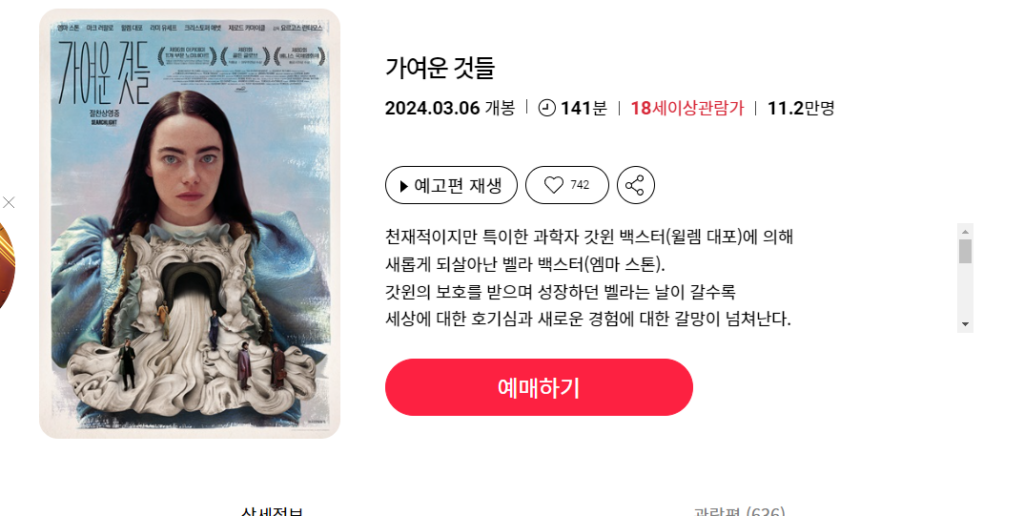Close the floating banner with X icon

pos(8,202)
